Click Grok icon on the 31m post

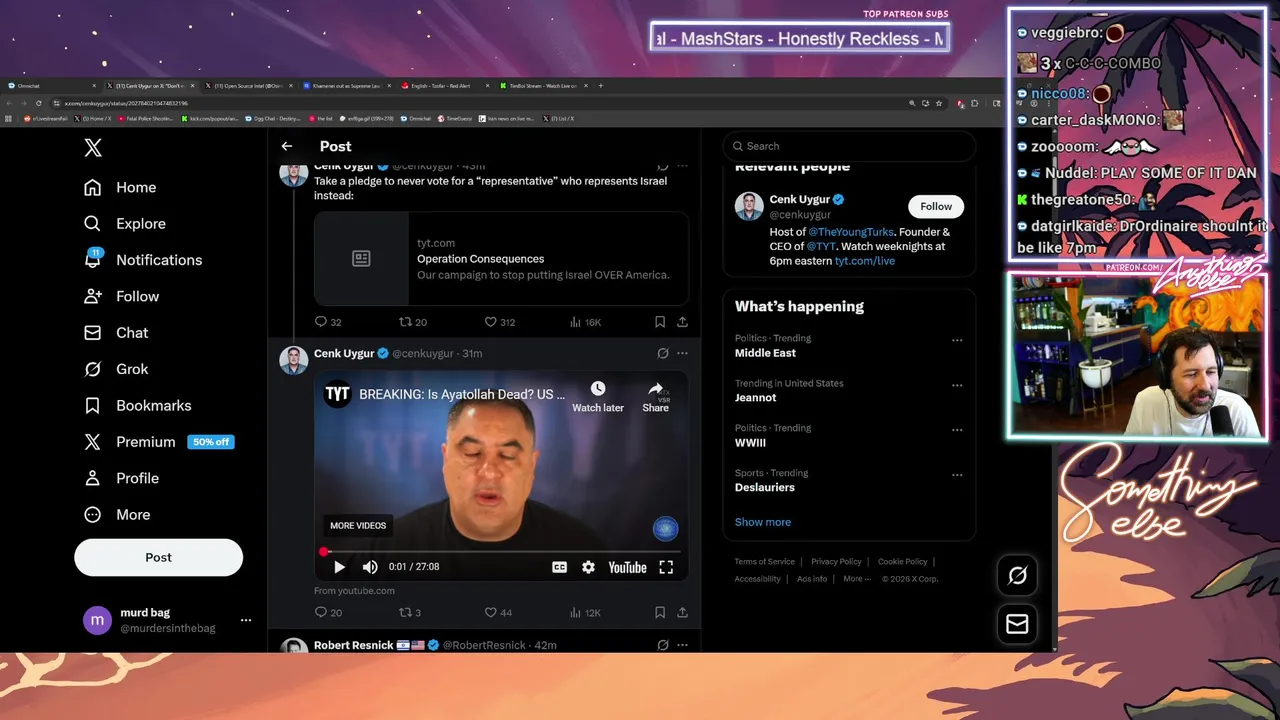[662, 353]
